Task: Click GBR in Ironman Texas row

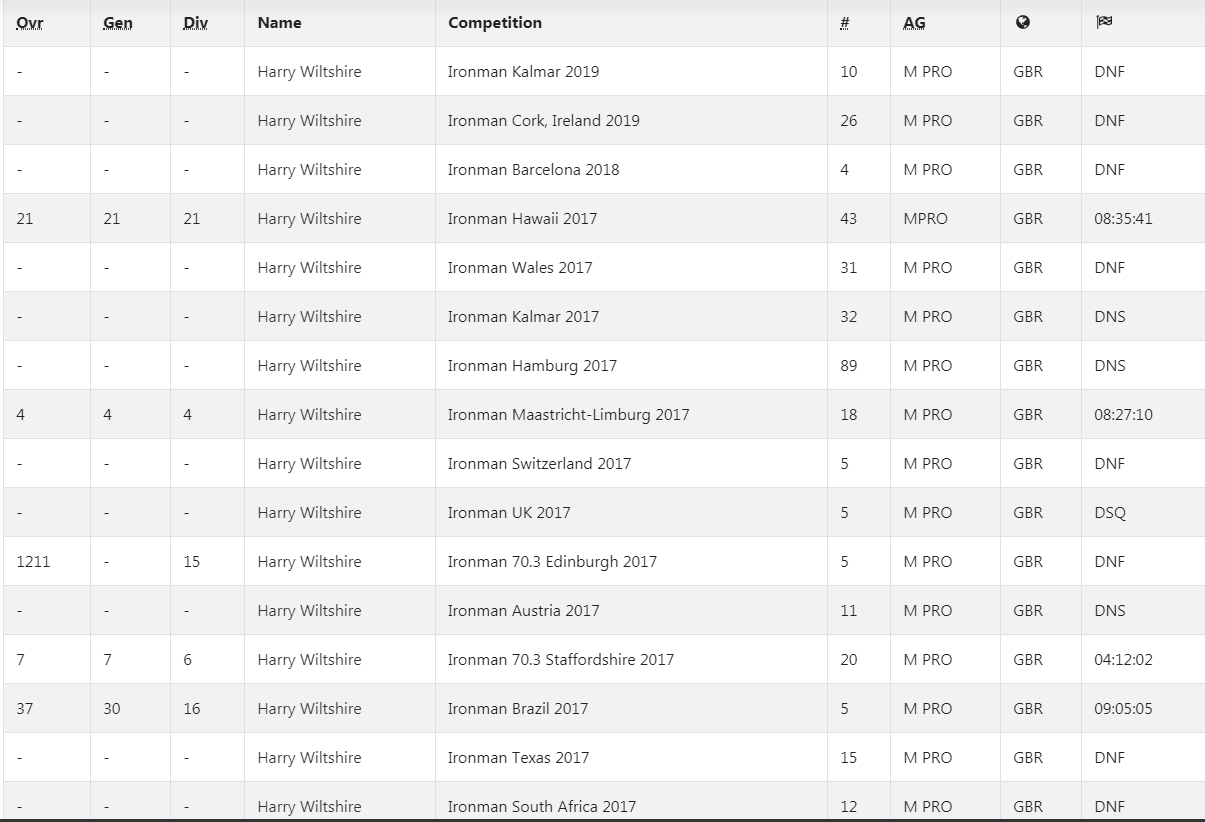Action: pos(1028,758)
